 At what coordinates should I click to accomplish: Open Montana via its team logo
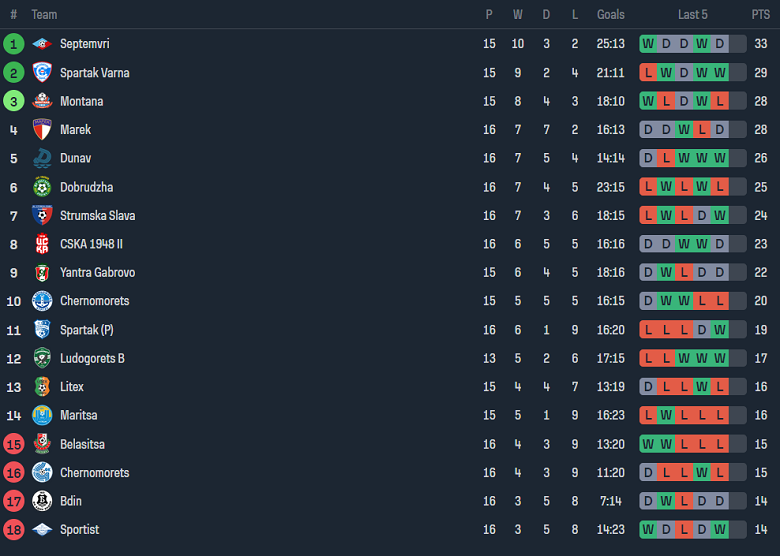(41, 101)
